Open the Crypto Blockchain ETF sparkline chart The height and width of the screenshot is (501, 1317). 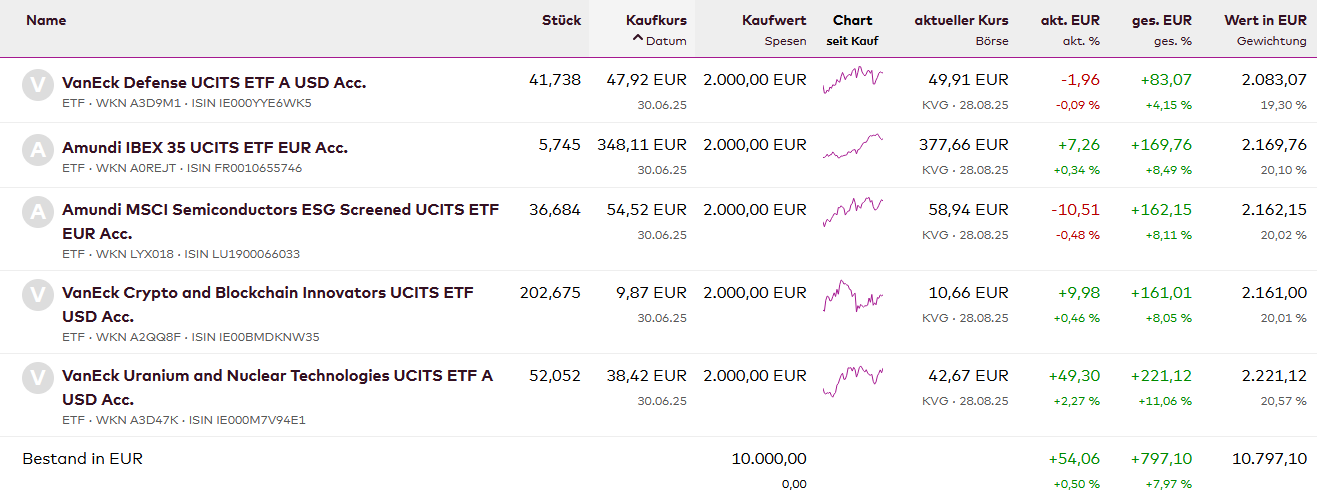tap(852, 295)
